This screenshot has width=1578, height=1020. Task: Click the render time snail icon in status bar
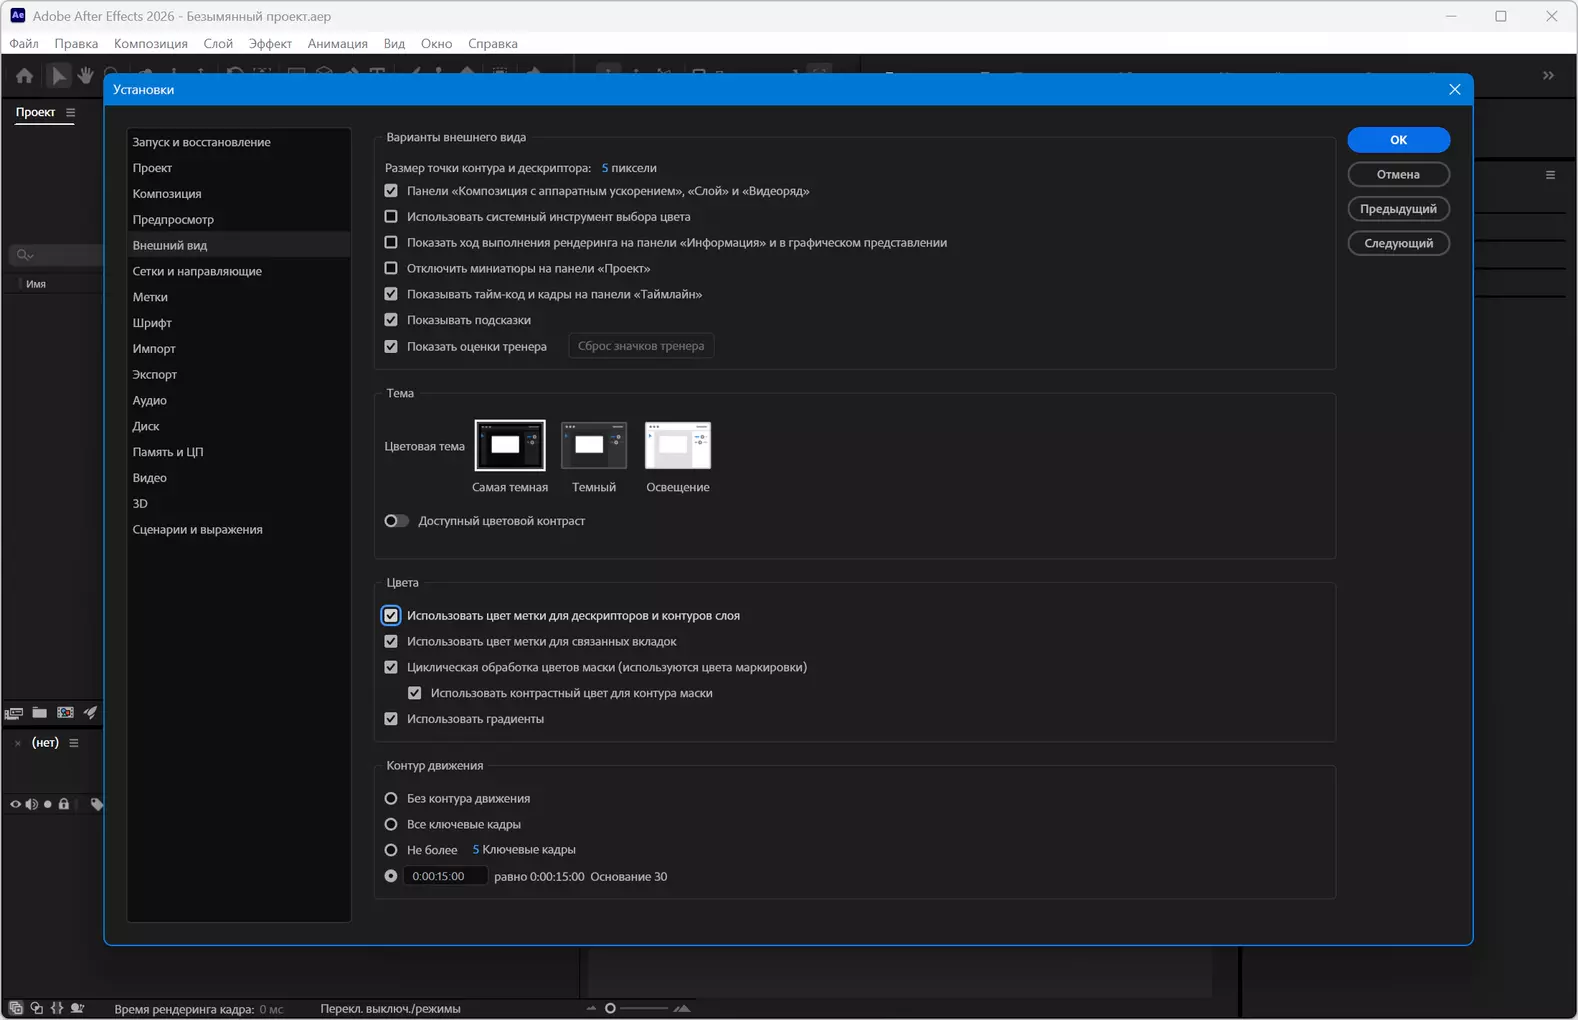coord(77,1008)
